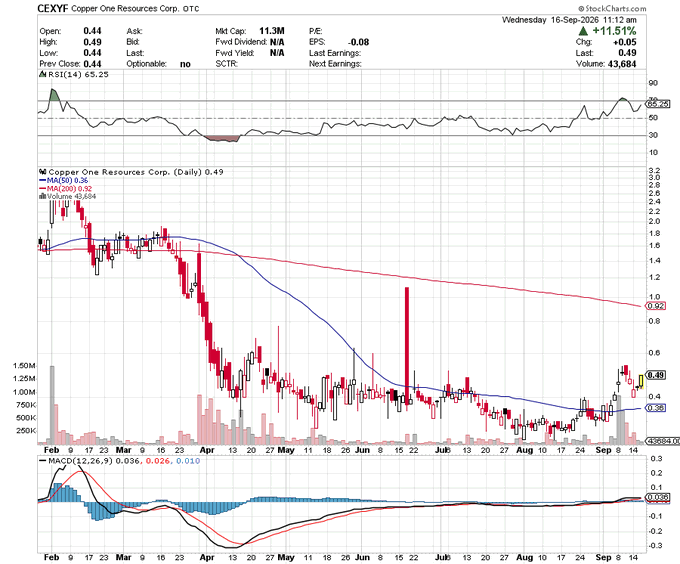This screenshot has height=564, width=680.
Task: Click the tall gray February volume spike bar
Action: point(52,405)
